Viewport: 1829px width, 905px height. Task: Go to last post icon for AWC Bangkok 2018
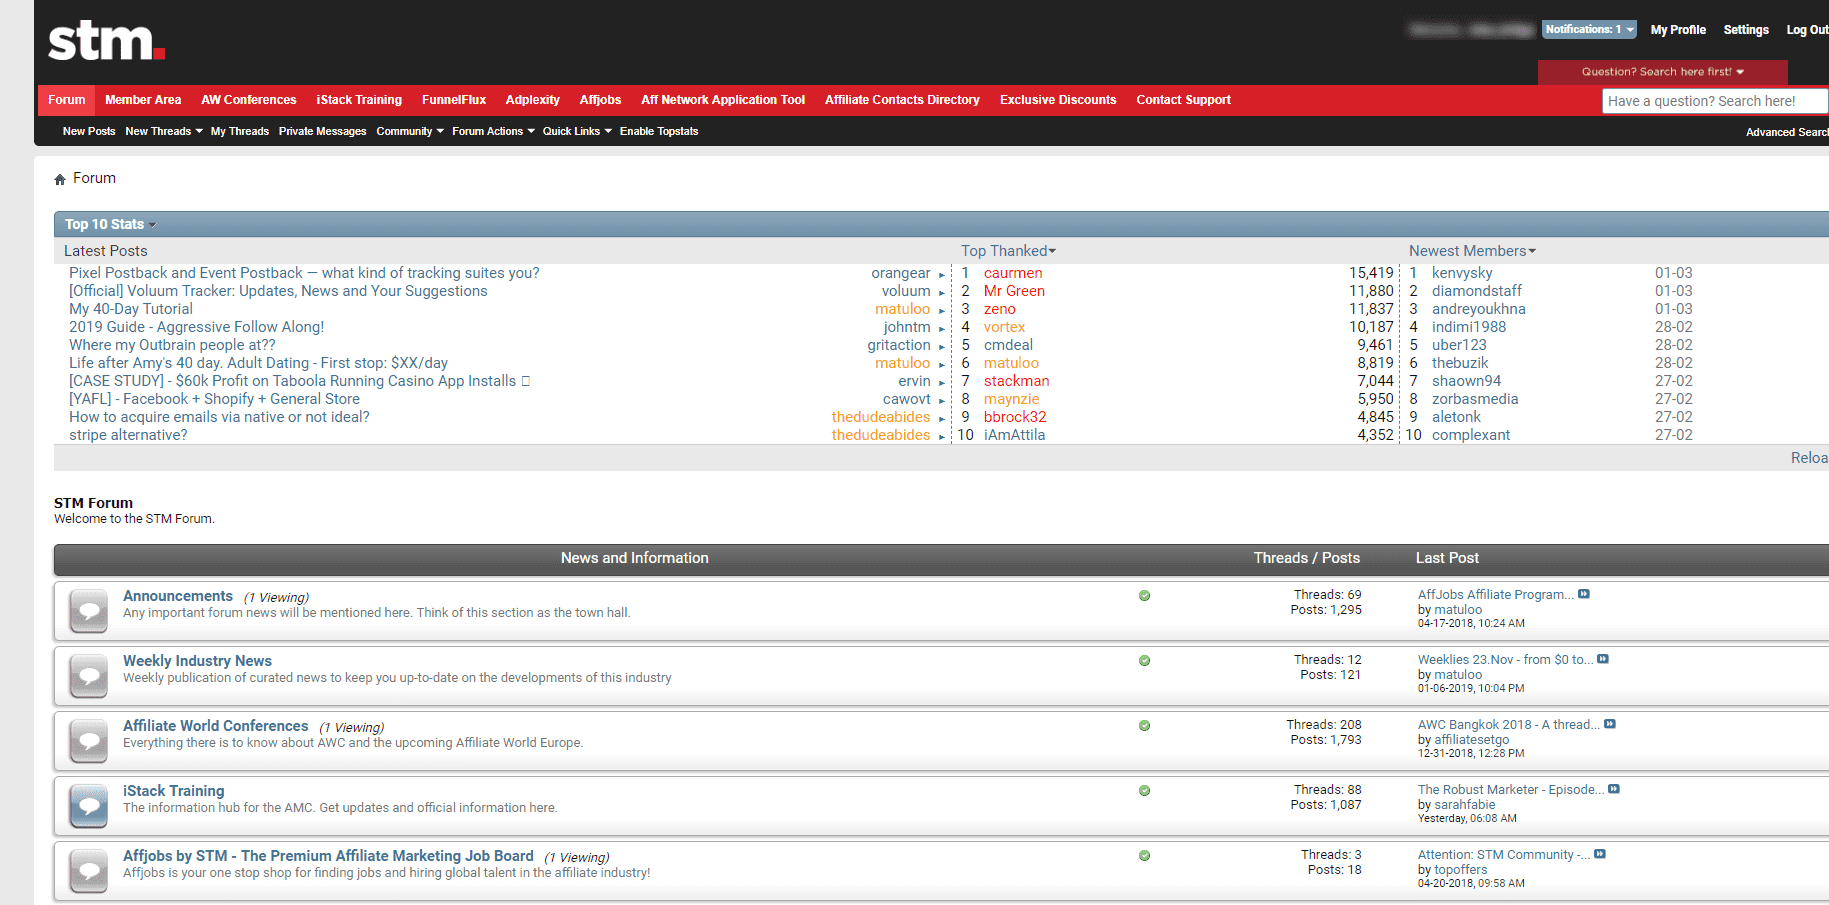tap(1610, 724)
